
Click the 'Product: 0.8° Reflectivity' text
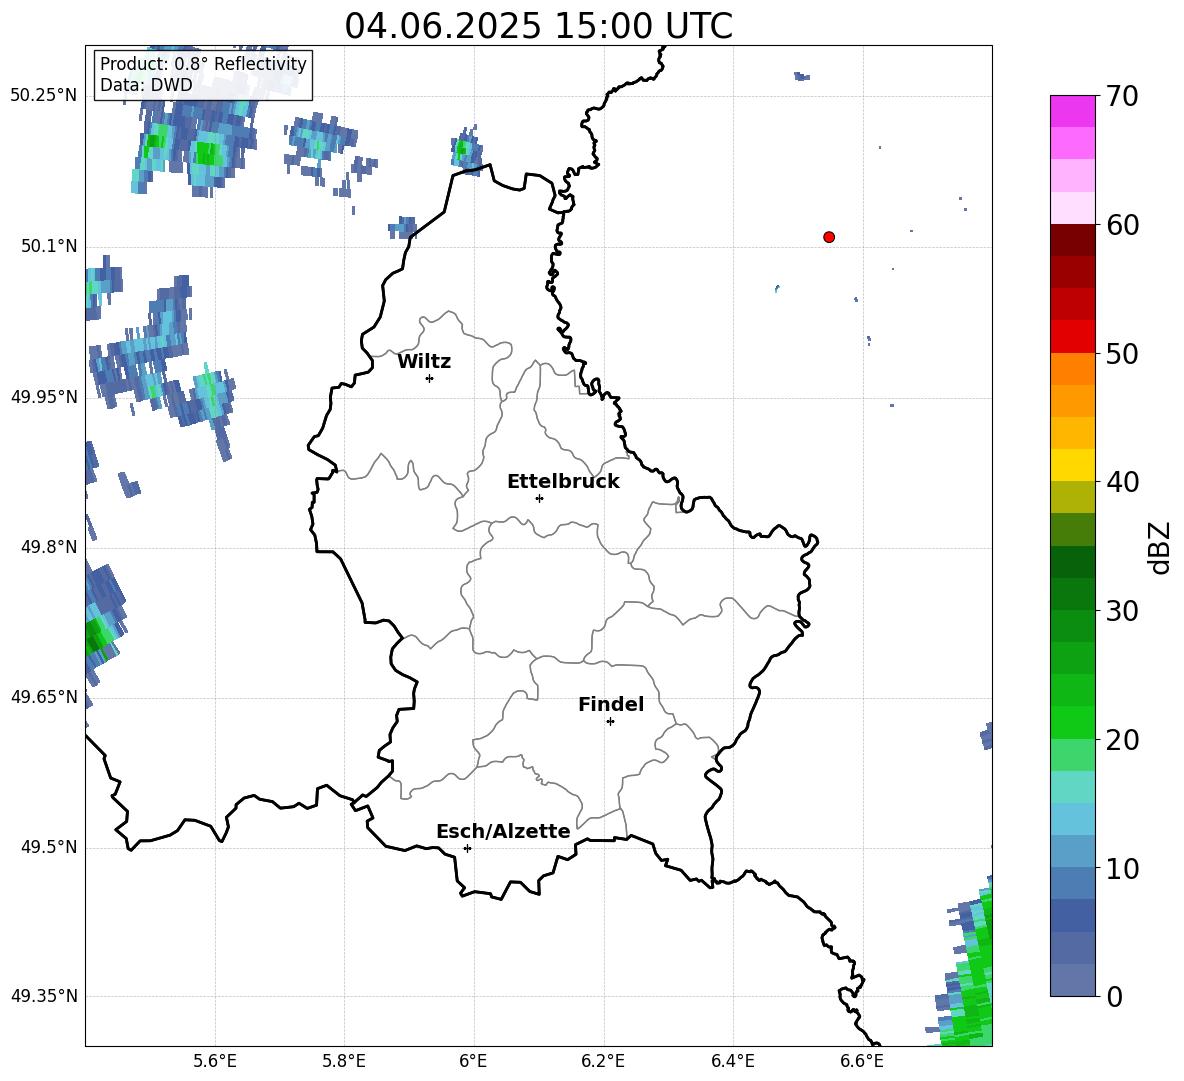(x=203, y=63)
